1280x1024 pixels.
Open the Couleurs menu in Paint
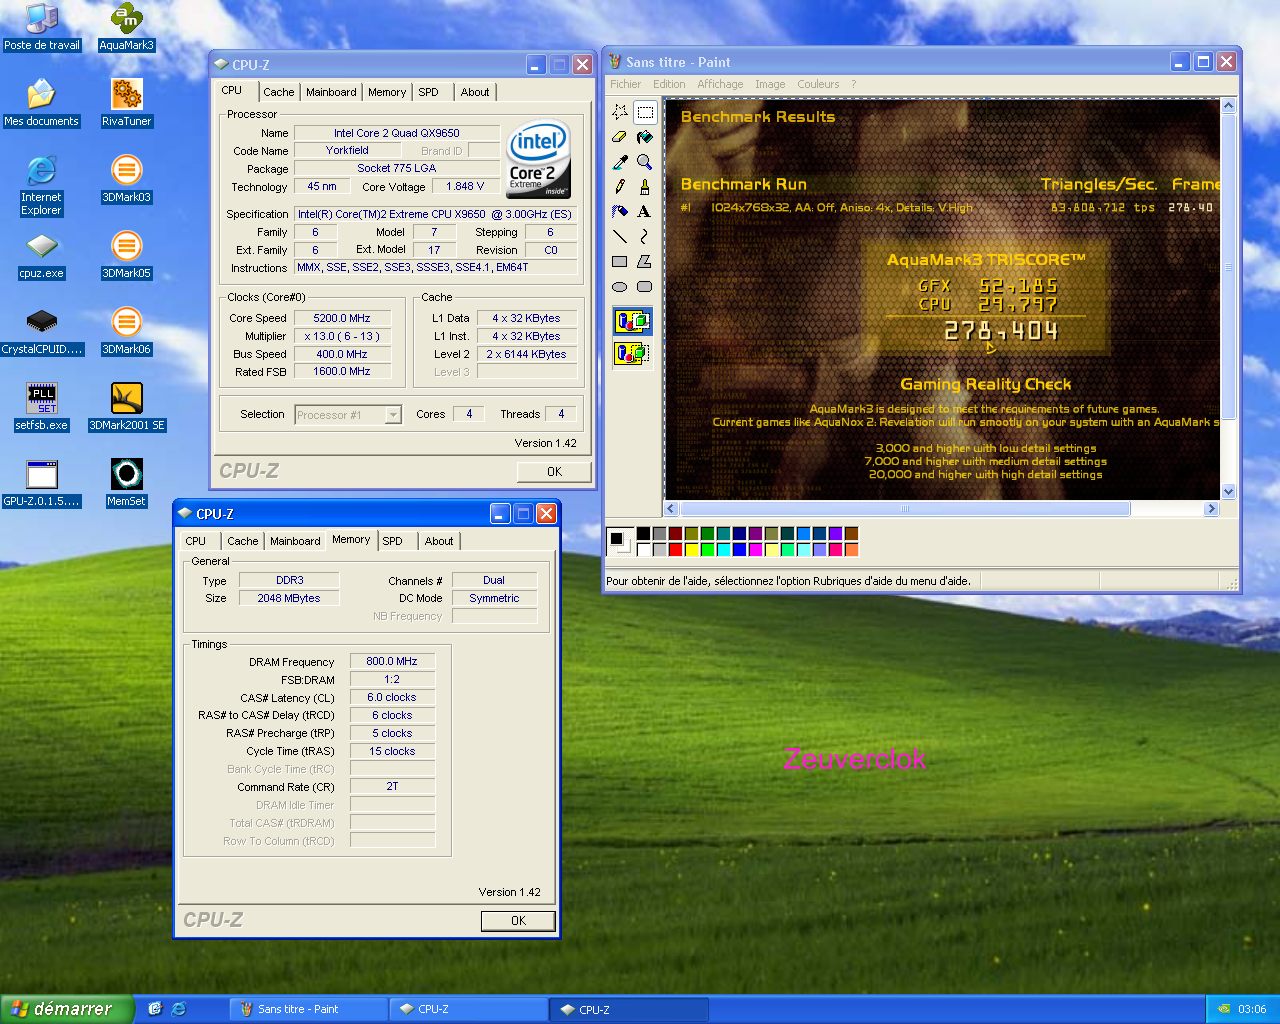coord(818,84)
